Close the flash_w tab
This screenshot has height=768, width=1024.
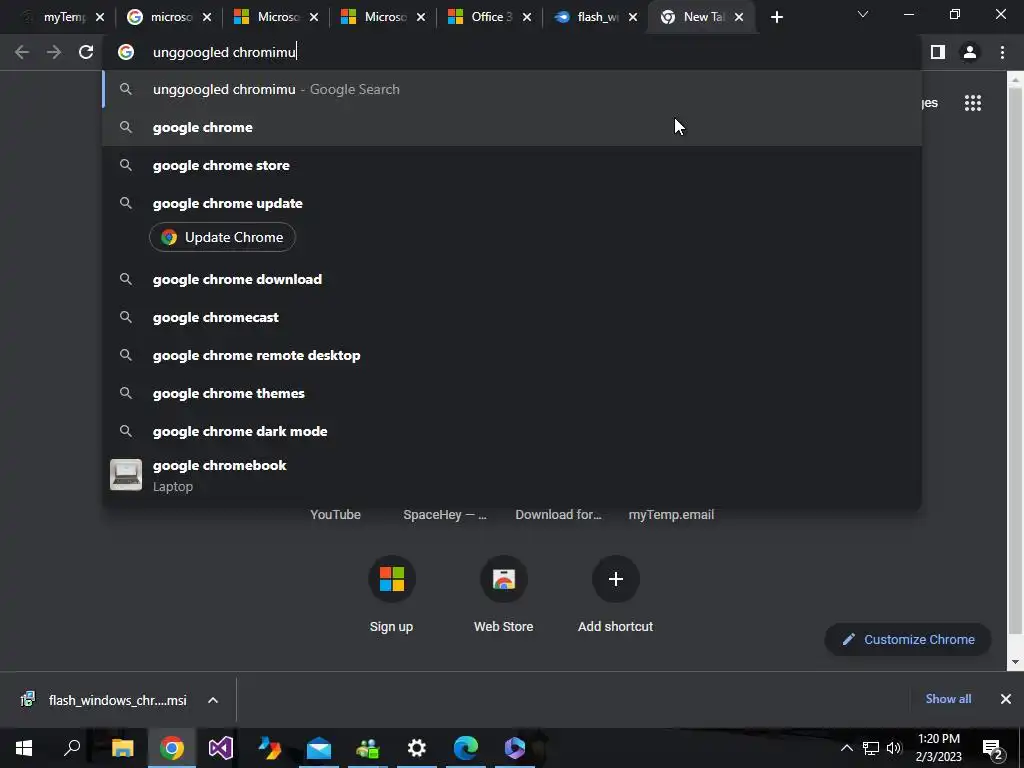tap(633, 18)
